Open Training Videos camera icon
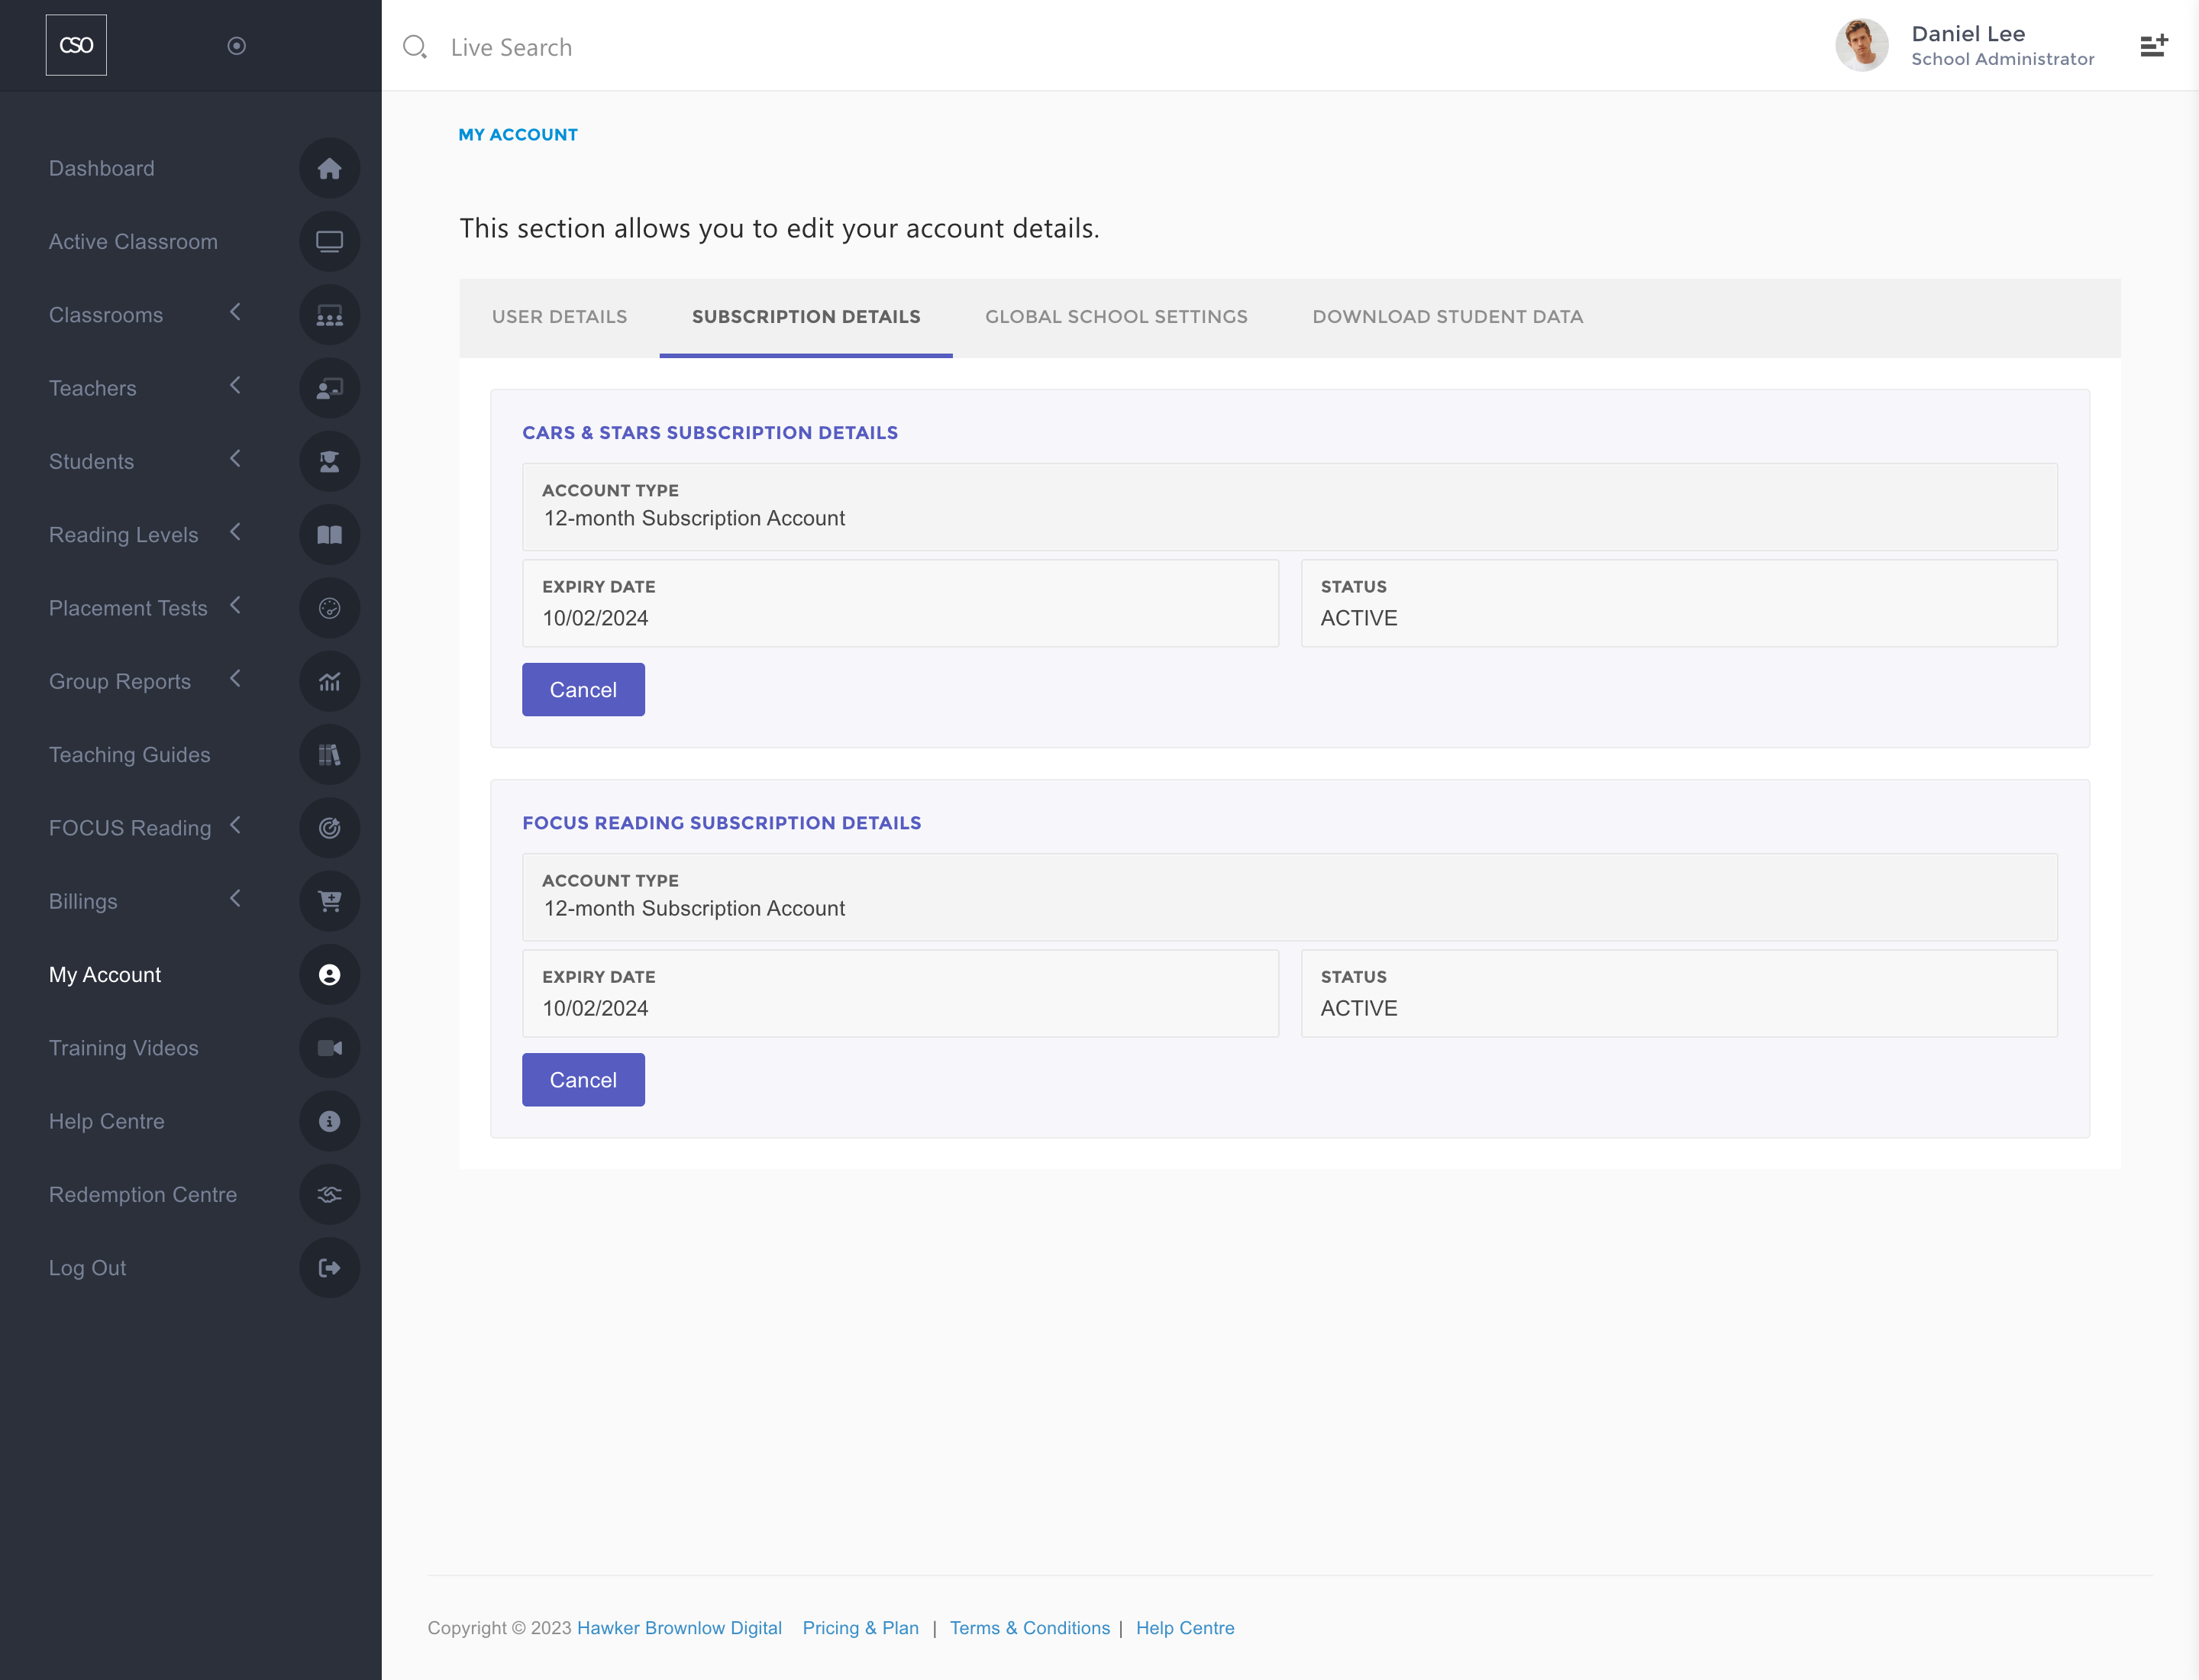Viewport: 2199px width, 1680px height. point(329,1047)
